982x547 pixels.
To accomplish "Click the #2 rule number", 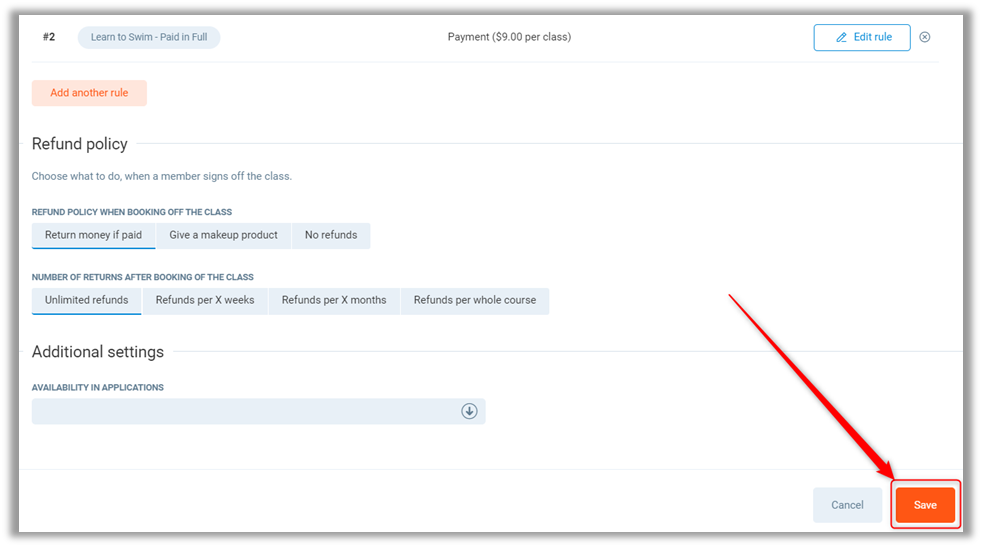I will click(x=49, y=37).
